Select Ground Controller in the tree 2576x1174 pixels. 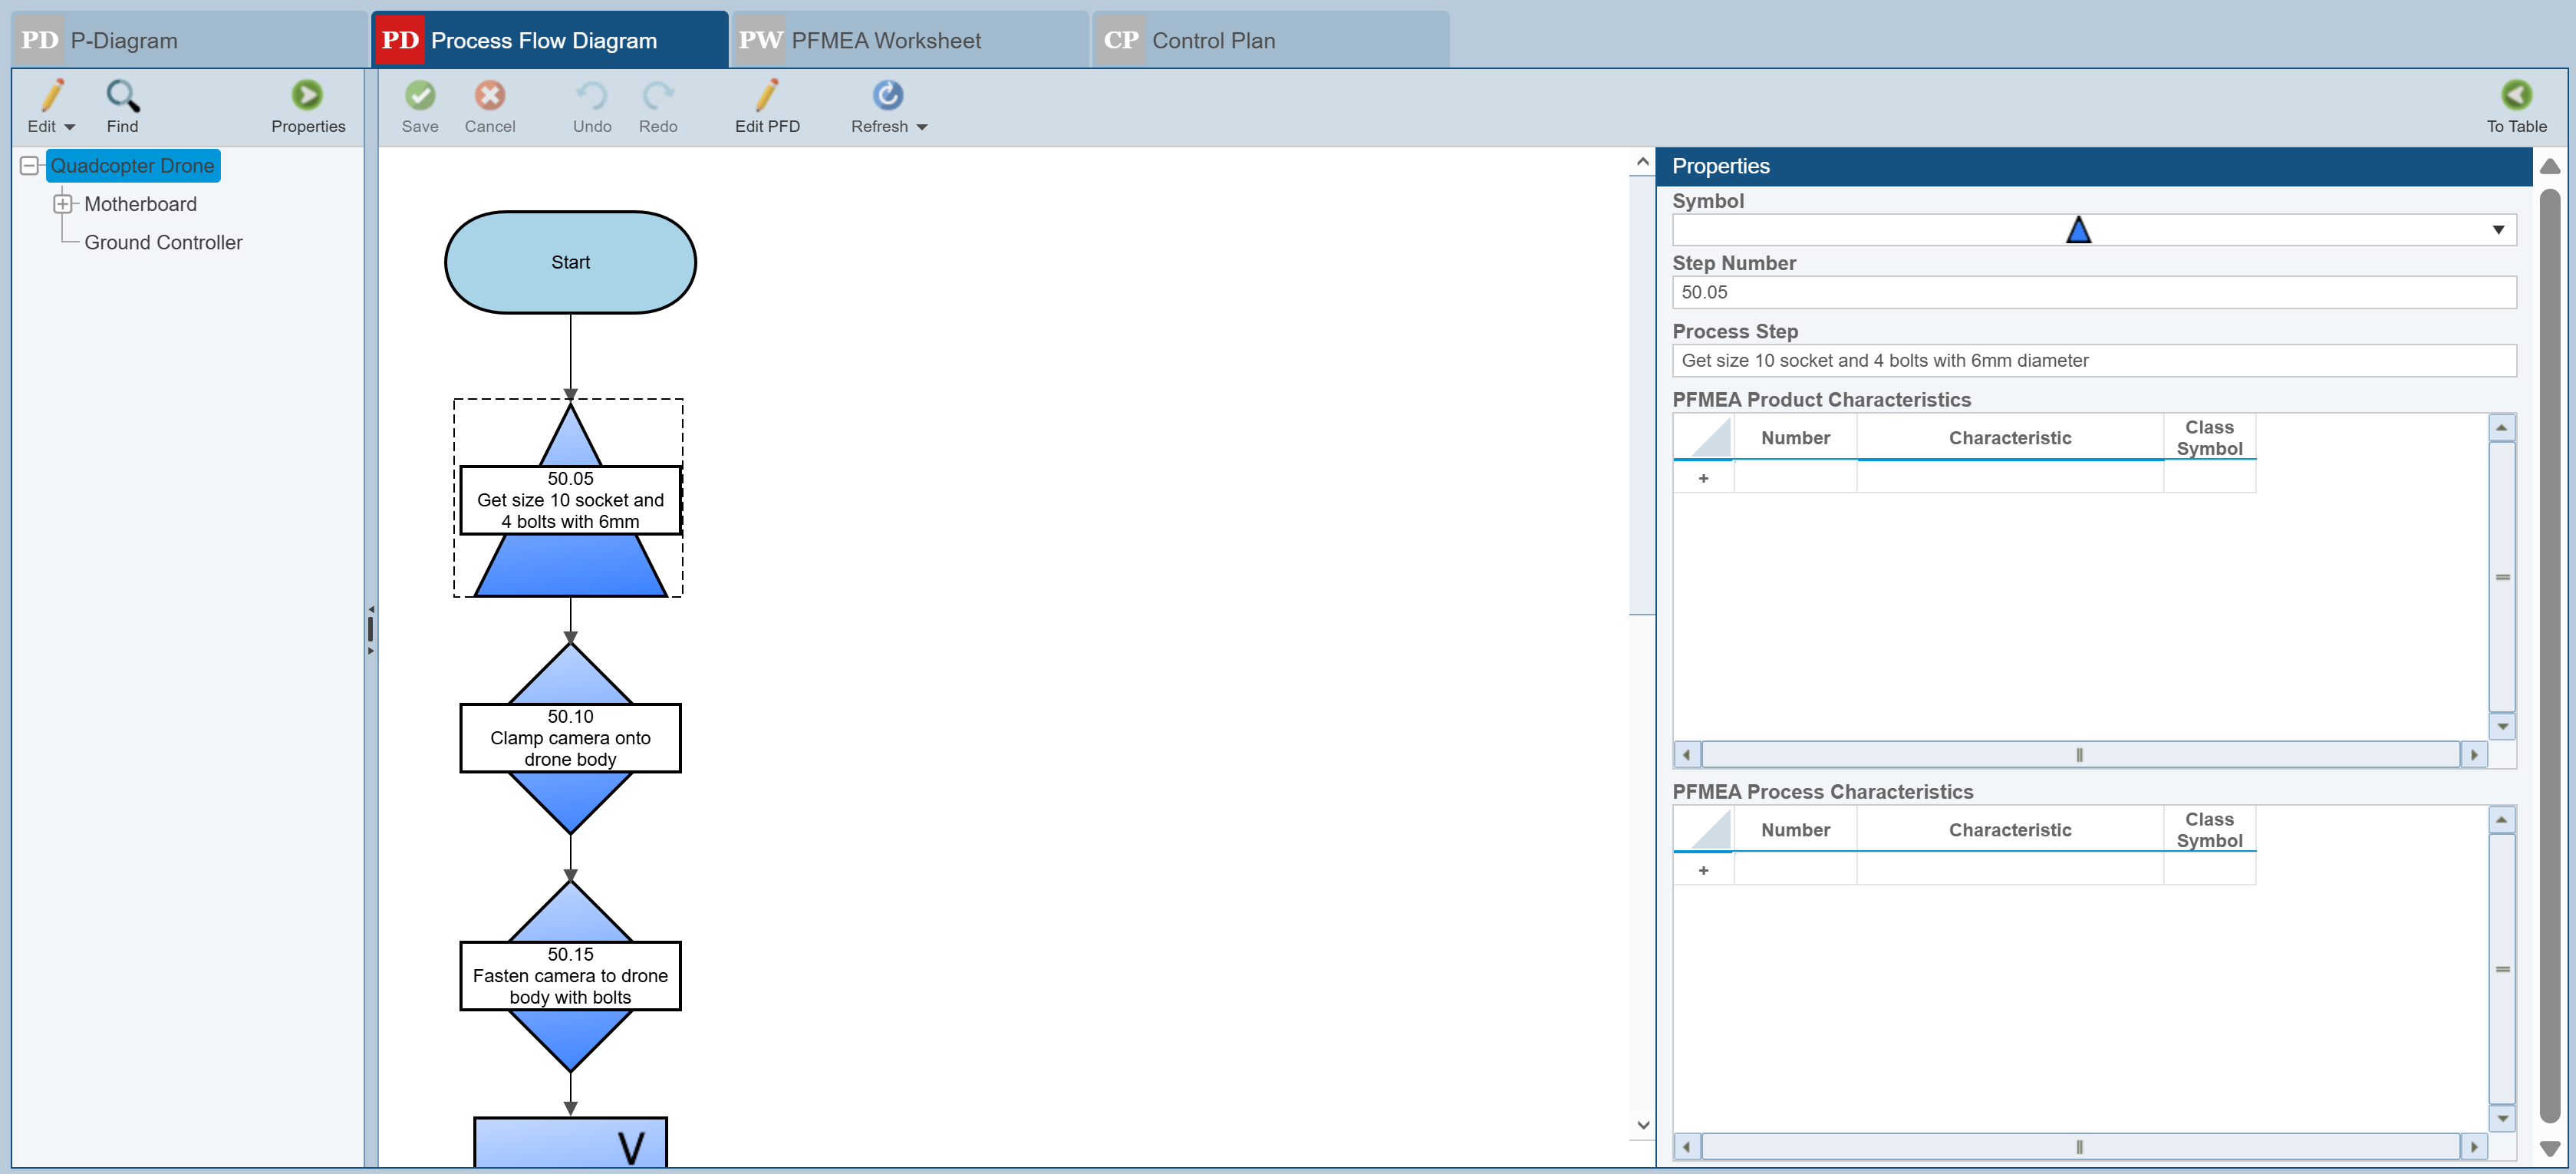[163, 243]
